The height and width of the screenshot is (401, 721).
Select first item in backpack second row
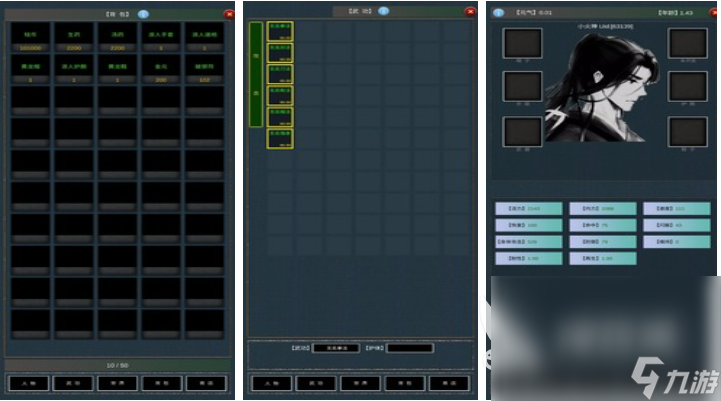coord(30,69)
